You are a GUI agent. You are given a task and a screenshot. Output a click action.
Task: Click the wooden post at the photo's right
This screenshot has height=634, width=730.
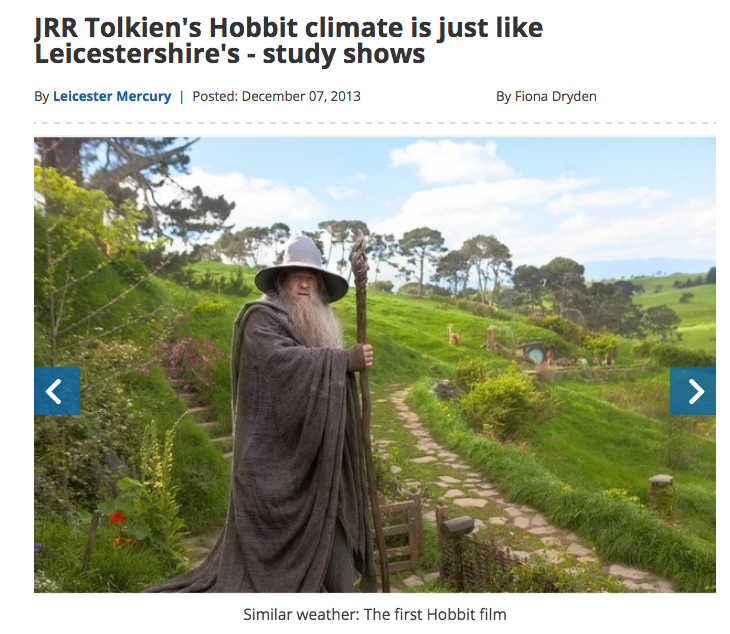[661, 492]
